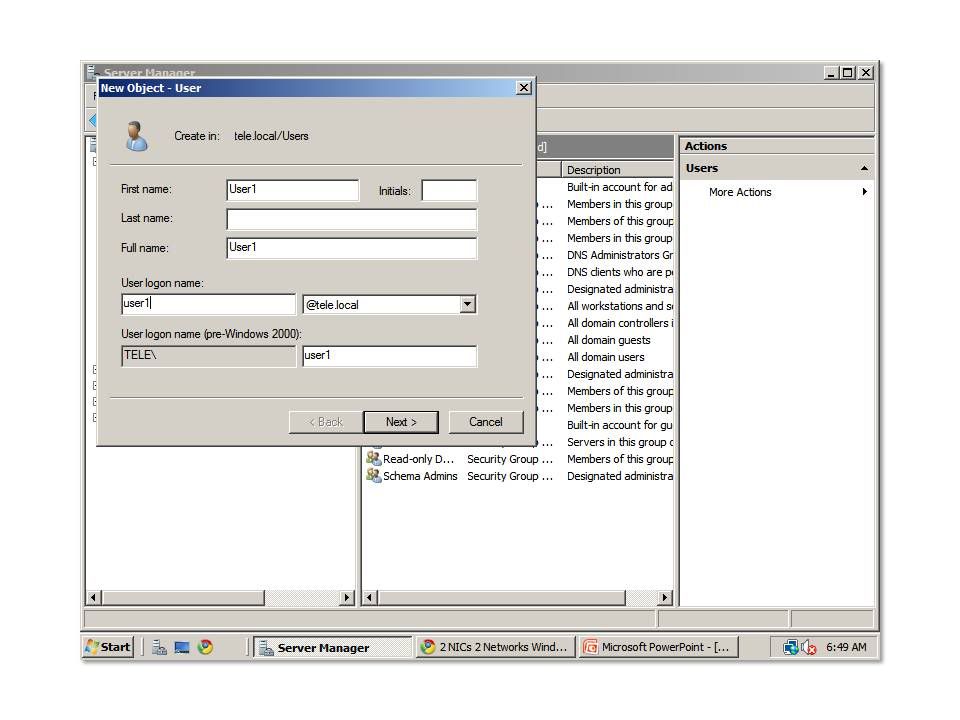Click Cancel in the New Object dialog
Screen dimensions: 960x720
point(486,422)
